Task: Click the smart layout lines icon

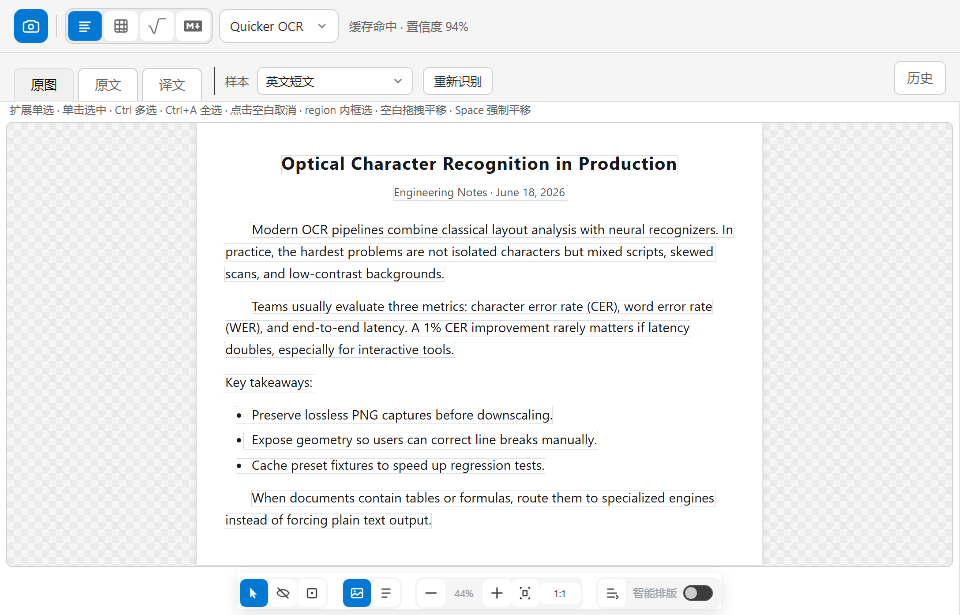Action: tap(612, 593)
